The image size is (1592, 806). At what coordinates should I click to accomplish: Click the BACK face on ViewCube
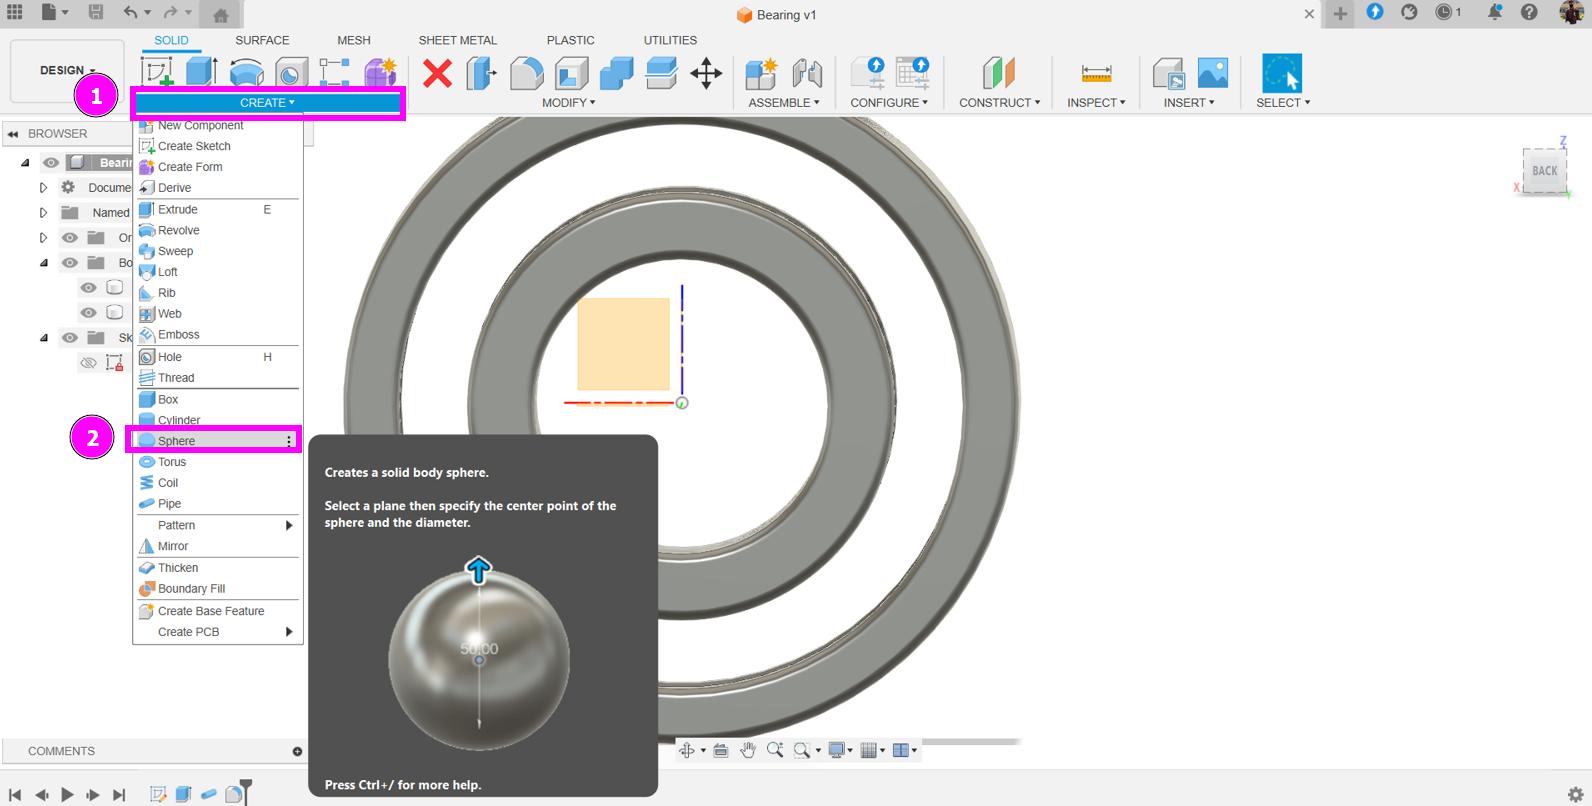click(x=1544, y=170)
